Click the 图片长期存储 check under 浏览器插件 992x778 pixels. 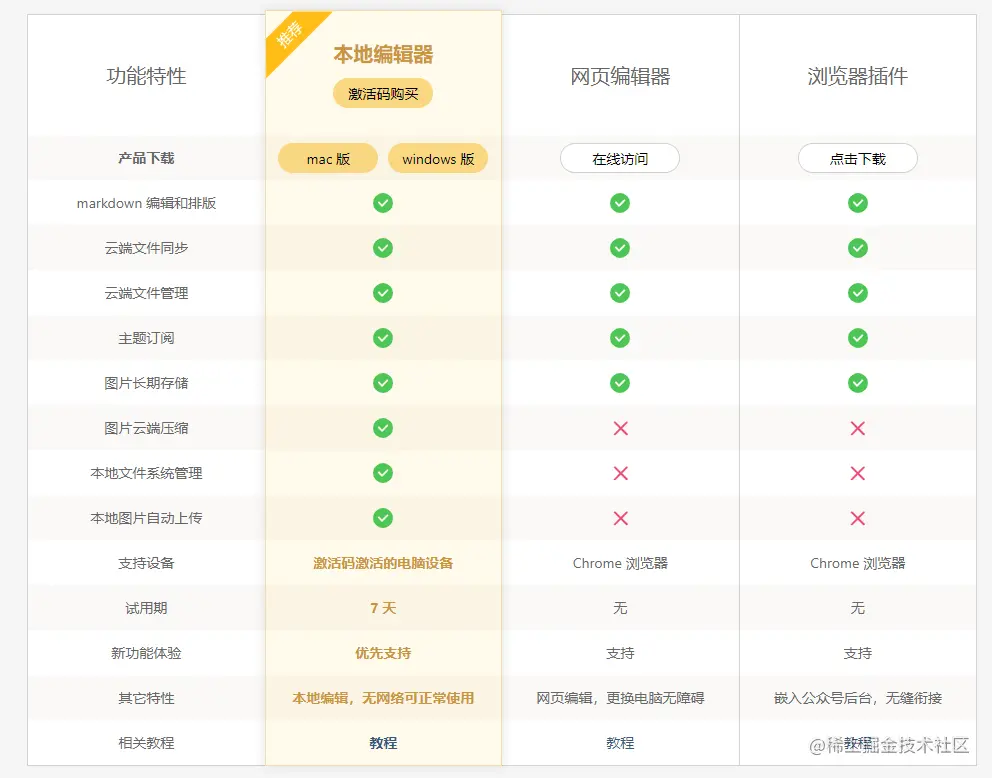click(x=858, y=383)
